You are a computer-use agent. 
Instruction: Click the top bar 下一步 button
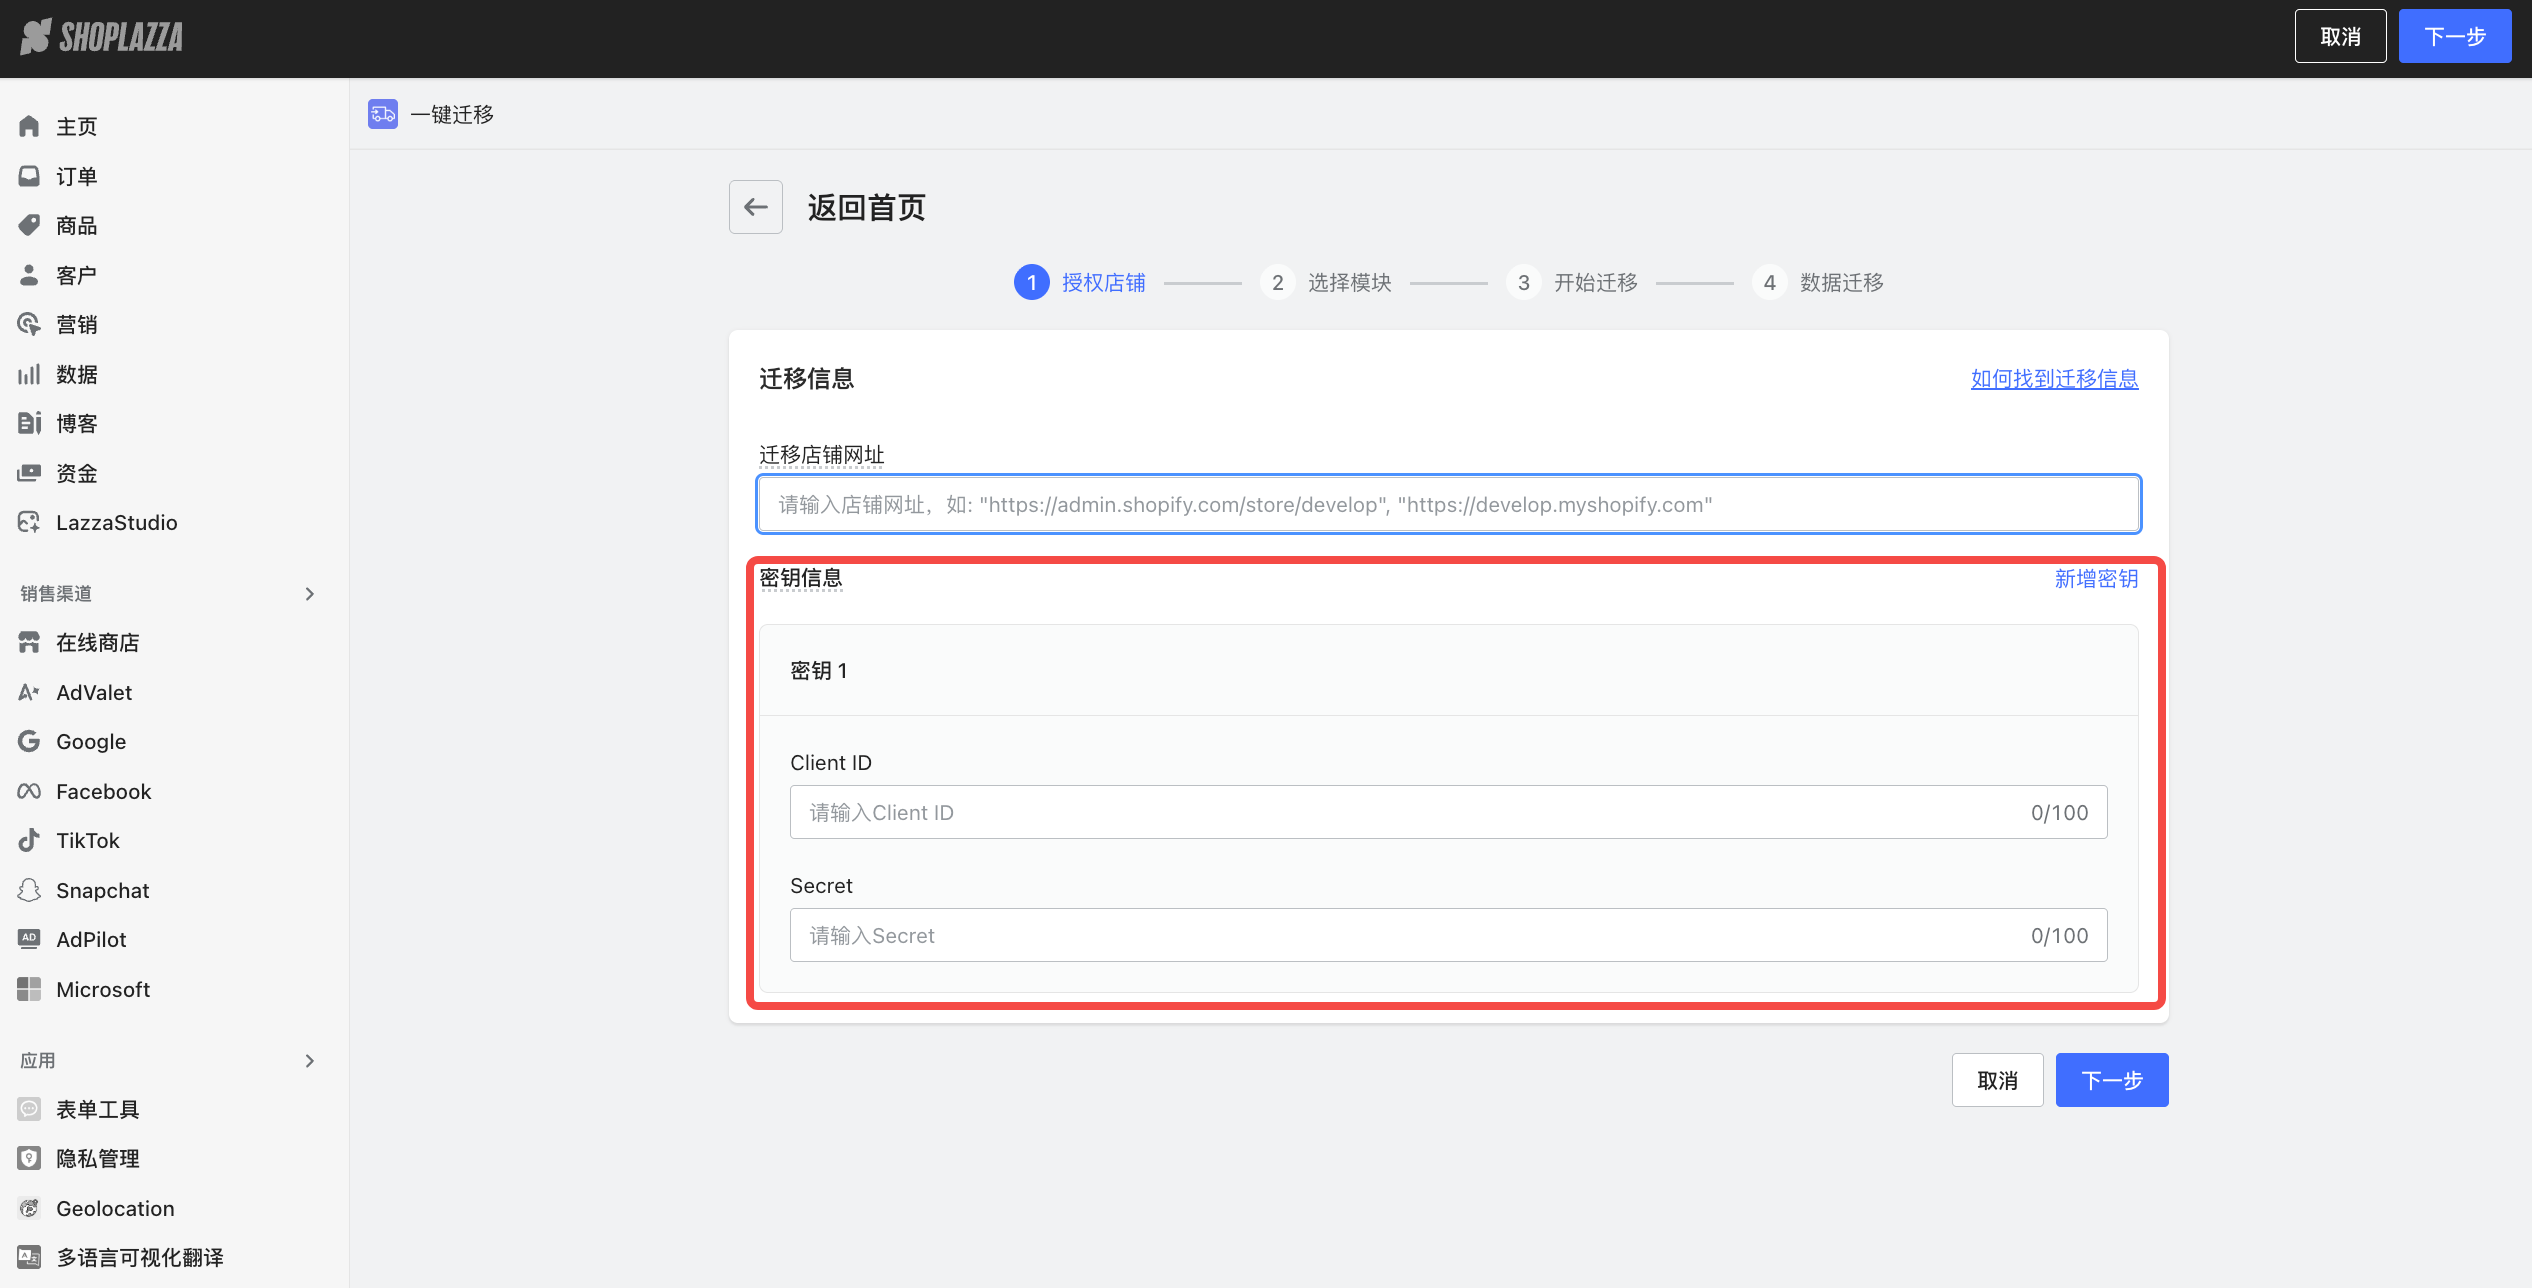pyautogui.click(x=2455, y=36)
